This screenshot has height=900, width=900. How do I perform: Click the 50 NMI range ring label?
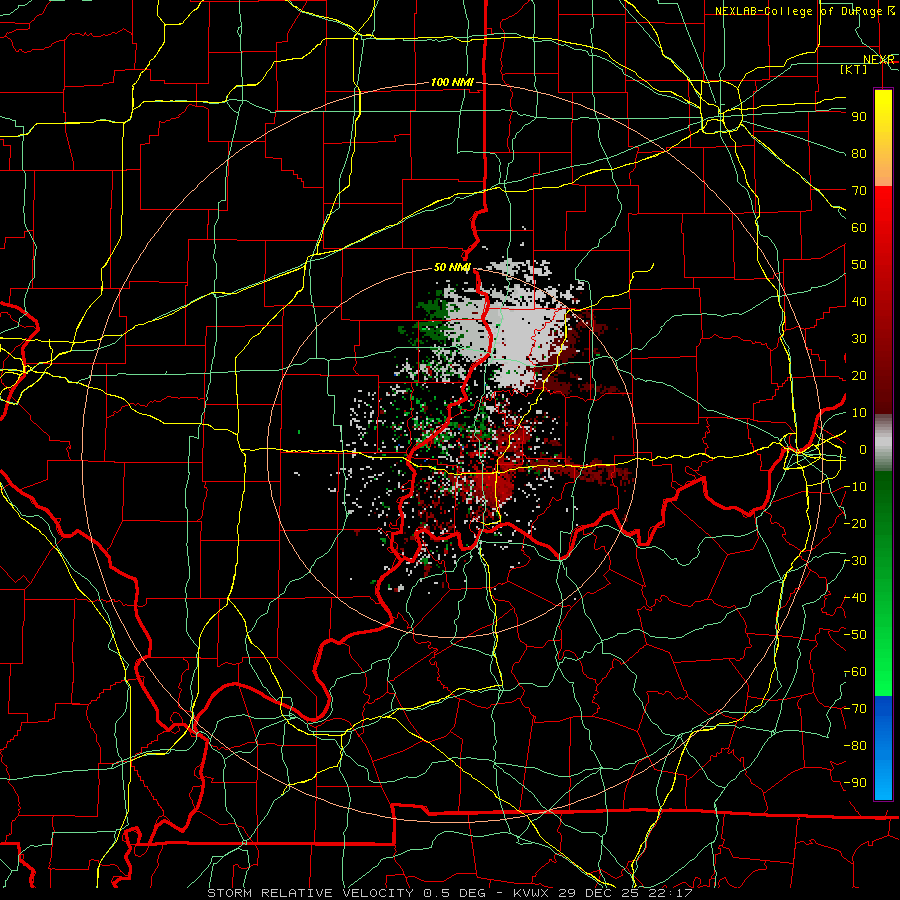[x=452, y=267]
